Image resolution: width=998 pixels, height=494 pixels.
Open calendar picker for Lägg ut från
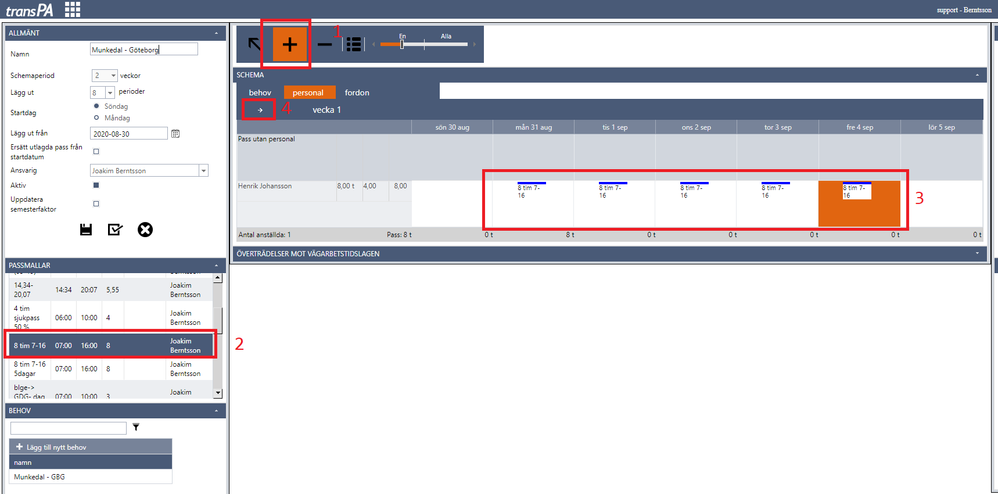176,134
